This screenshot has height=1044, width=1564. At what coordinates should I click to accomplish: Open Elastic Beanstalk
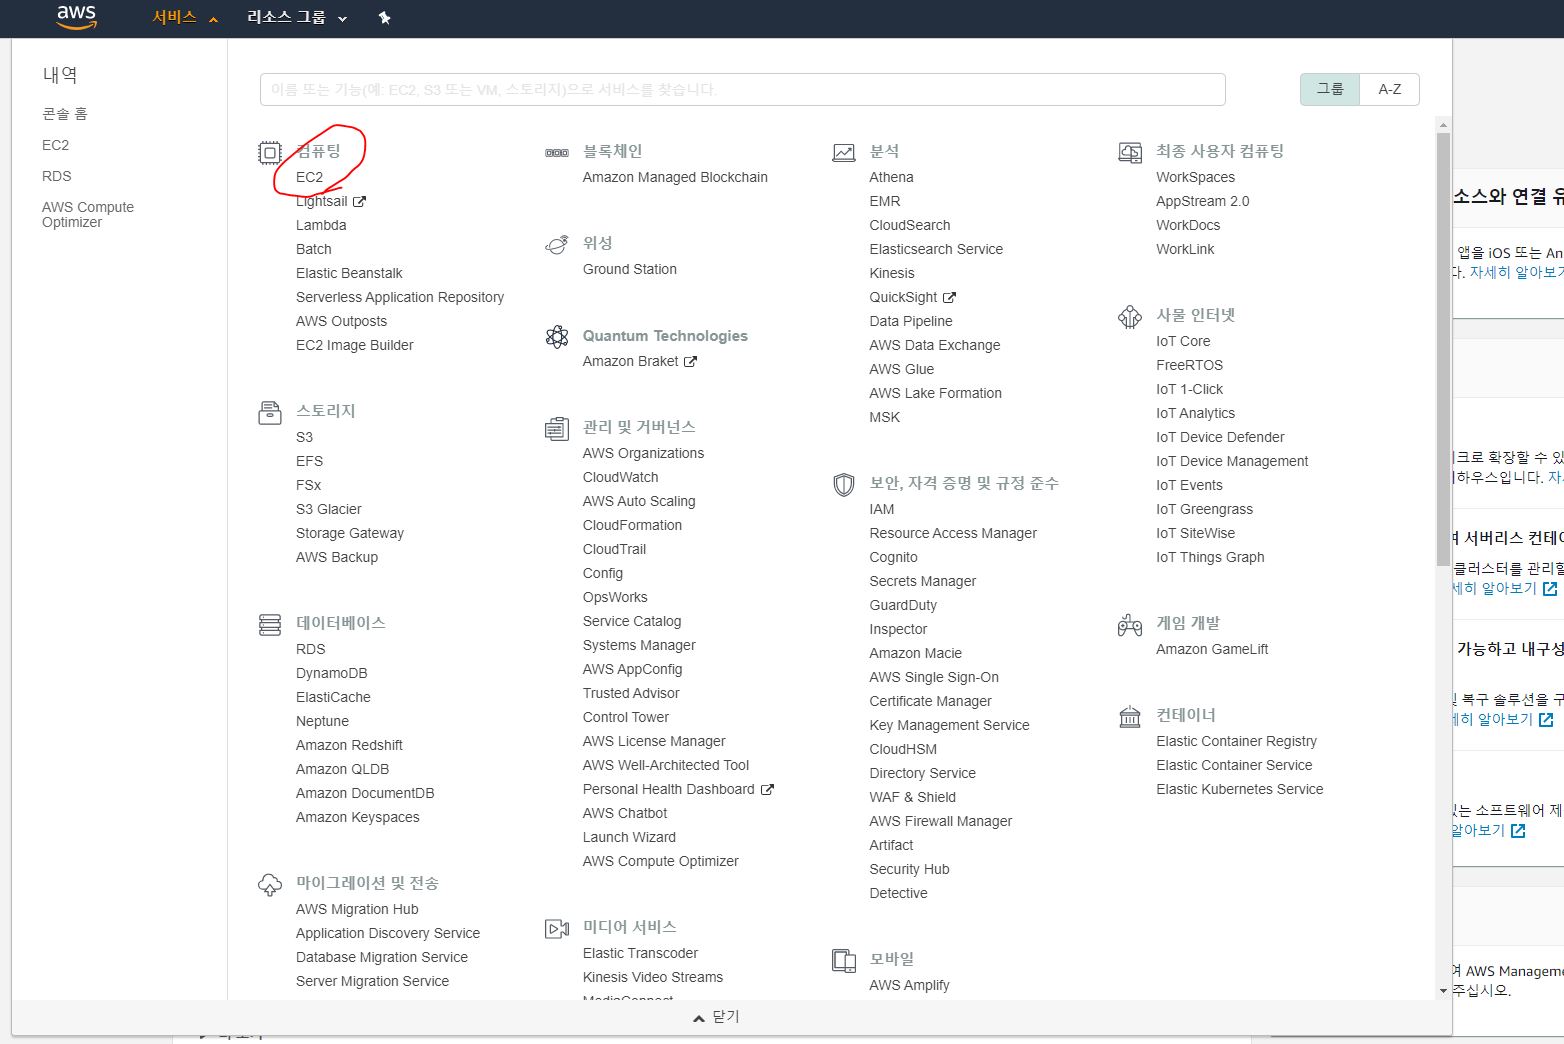pyautogui.click(x=349, y=273)
